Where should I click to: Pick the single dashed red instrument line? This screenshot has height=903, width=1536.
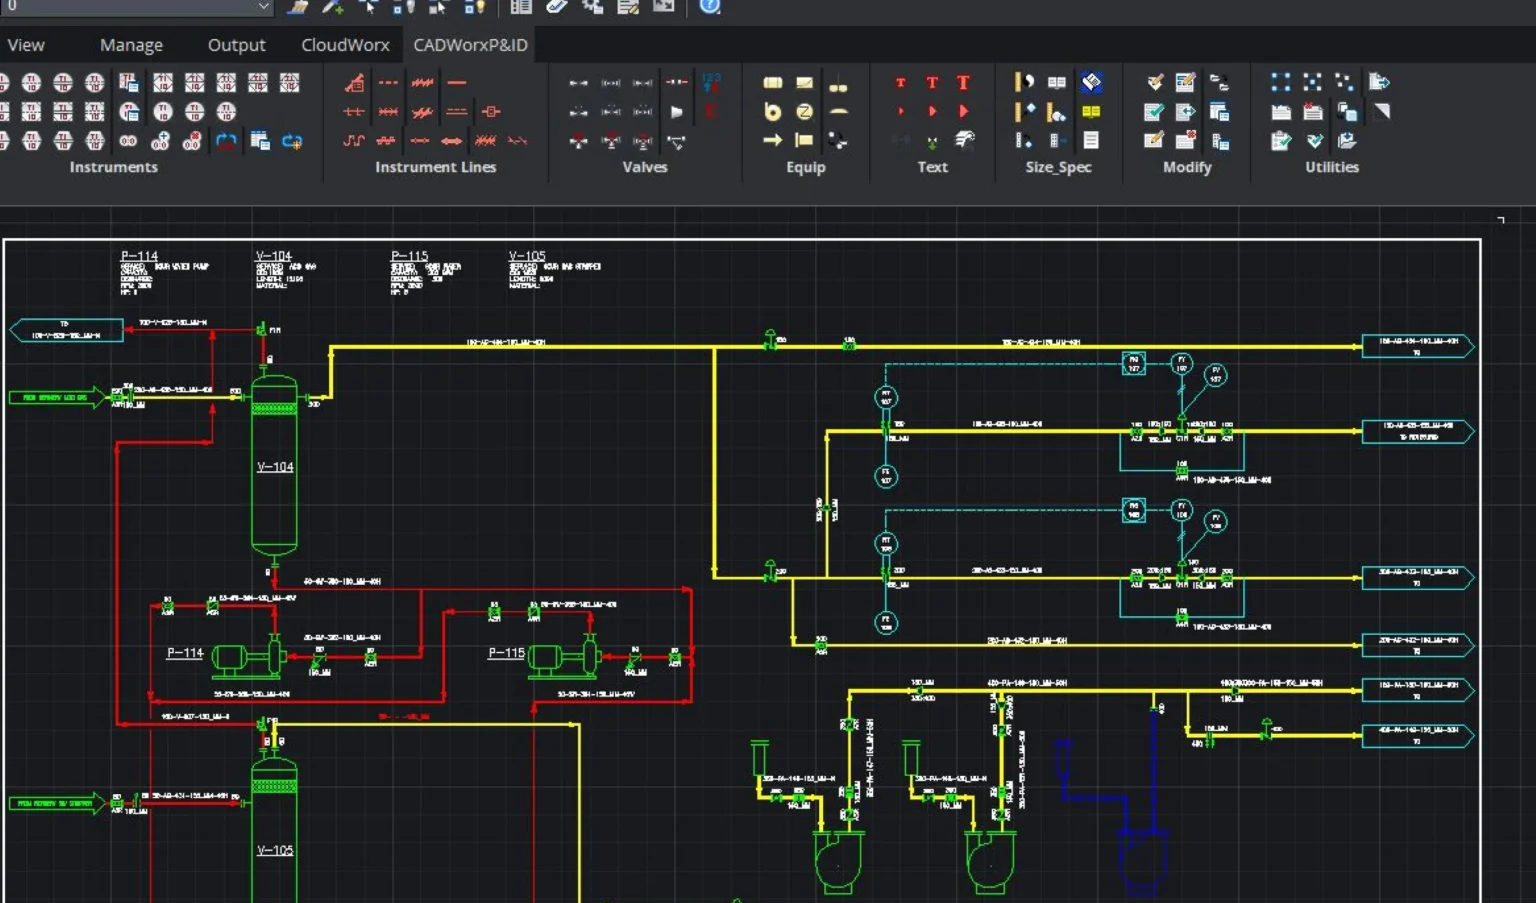388,83
